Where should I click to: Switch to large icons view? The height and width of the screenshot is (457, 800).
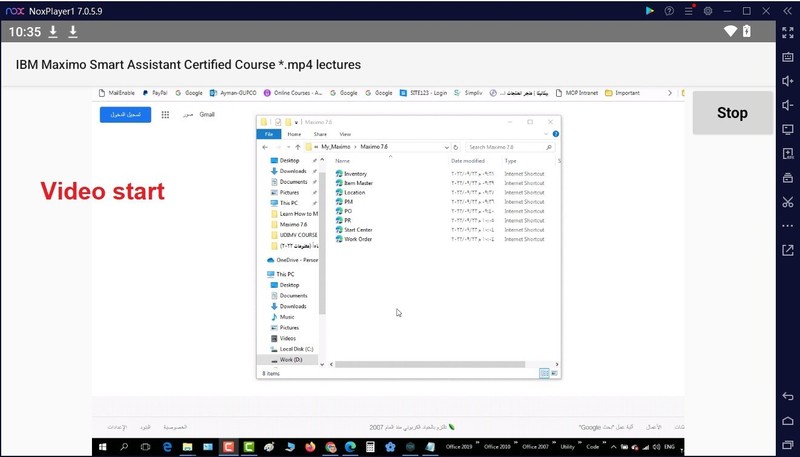click(x=554, y=374)
